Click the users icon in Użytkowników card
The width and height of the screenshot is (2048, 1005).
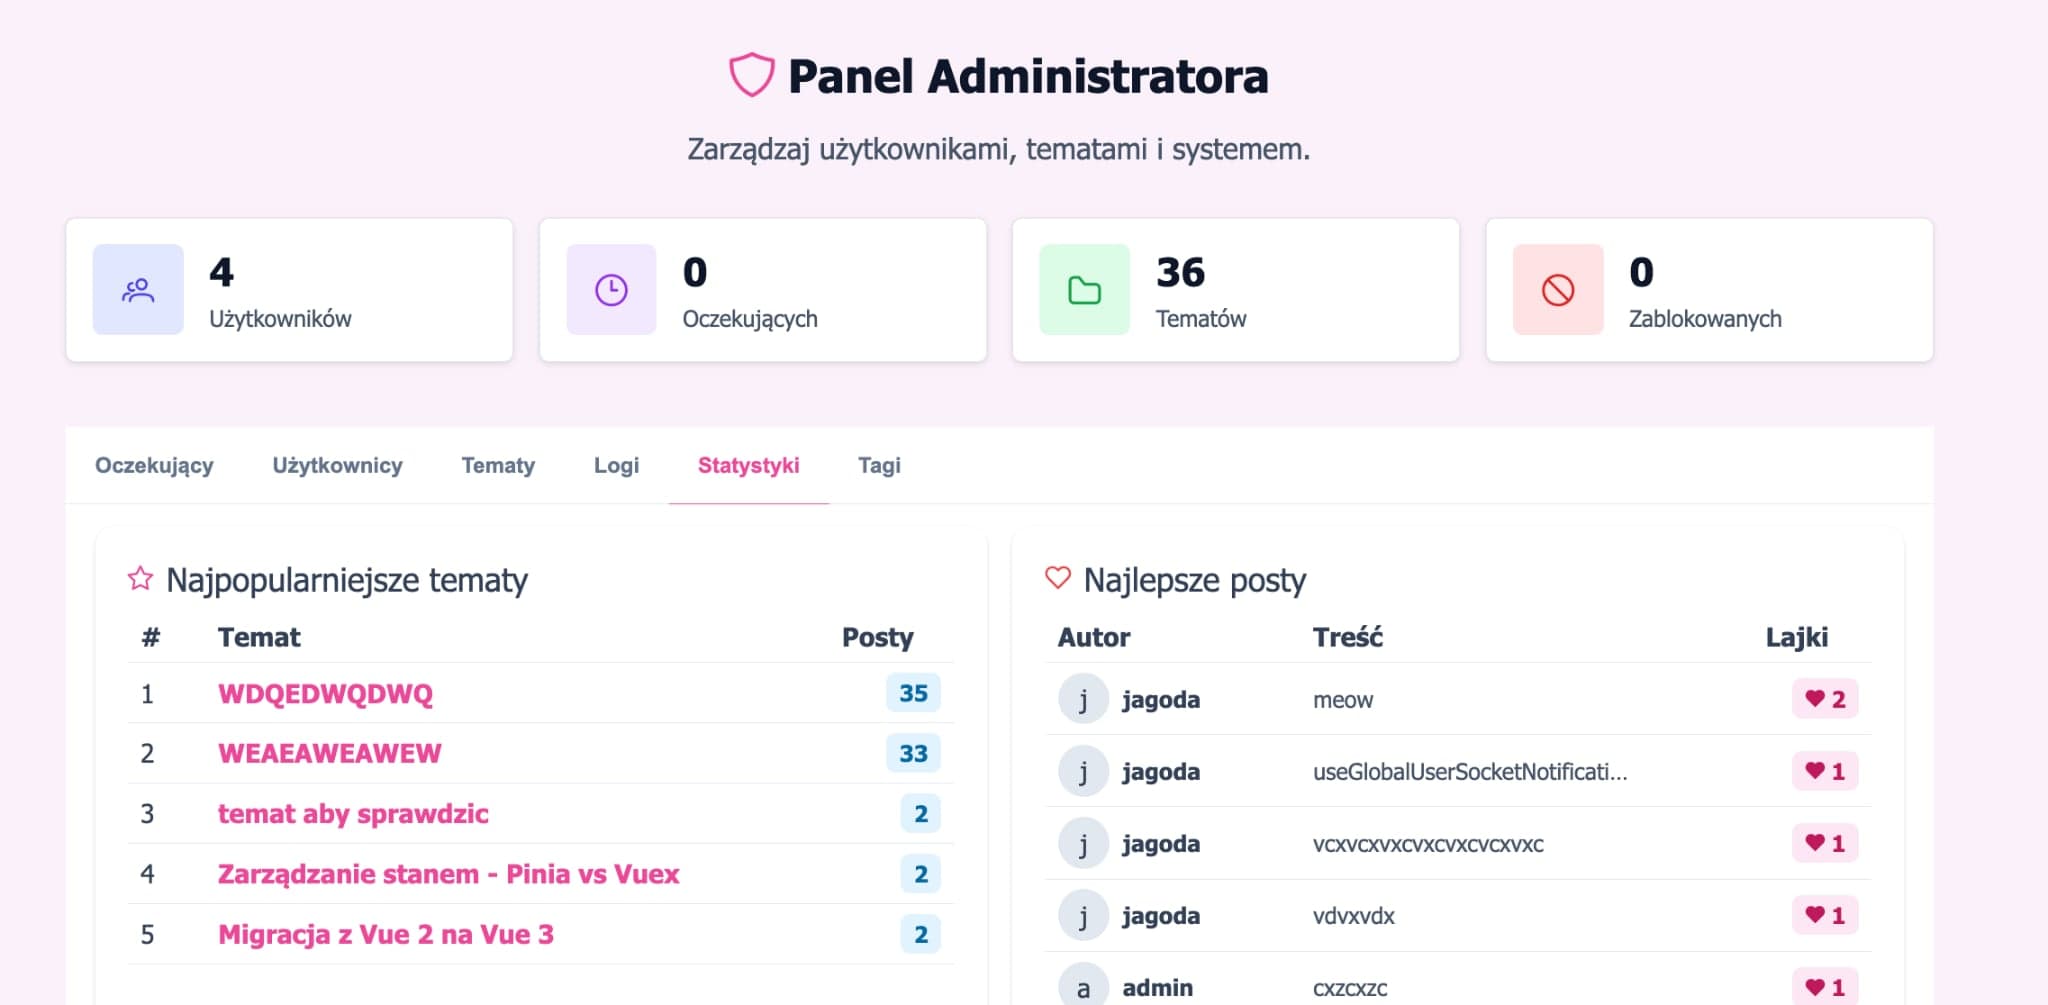tap(138, 290)
